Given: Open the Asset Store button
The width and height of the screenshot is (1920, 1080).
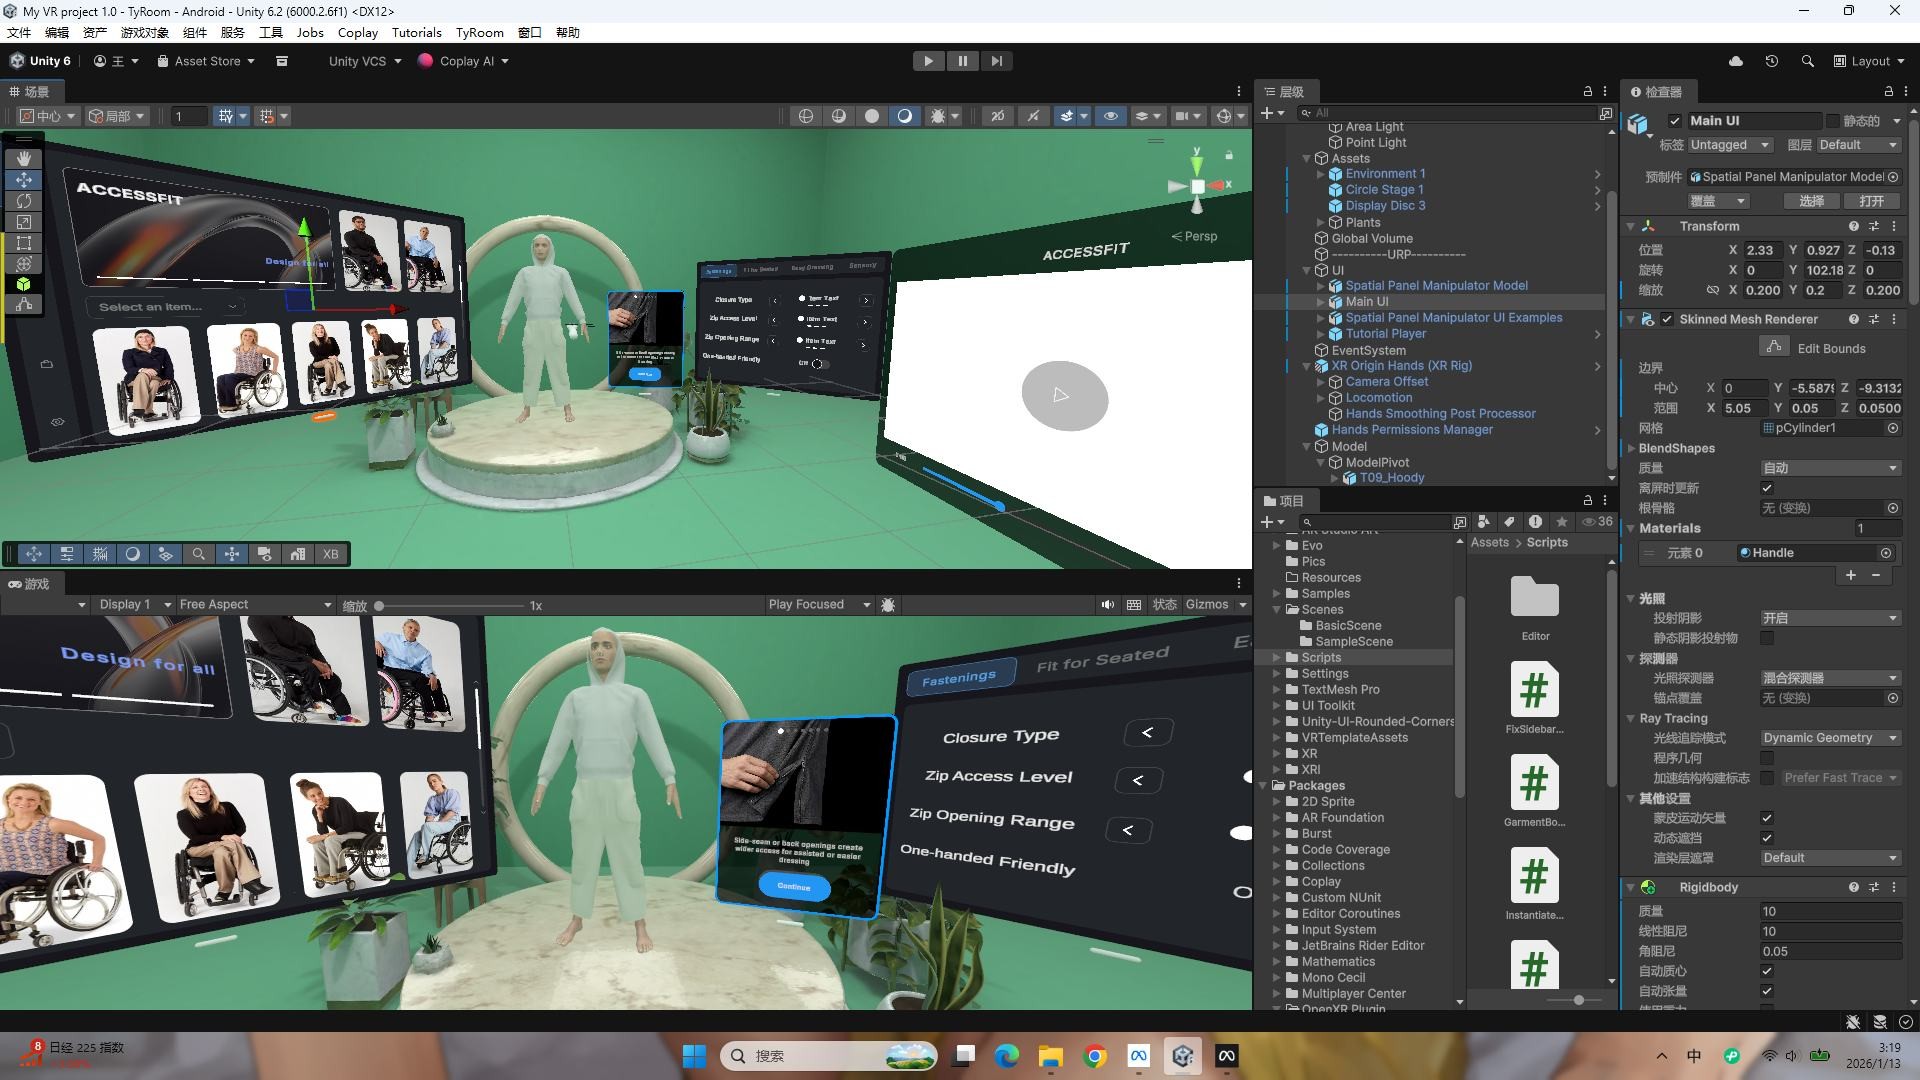Looking at the screenshot, I should pos(206,61).
